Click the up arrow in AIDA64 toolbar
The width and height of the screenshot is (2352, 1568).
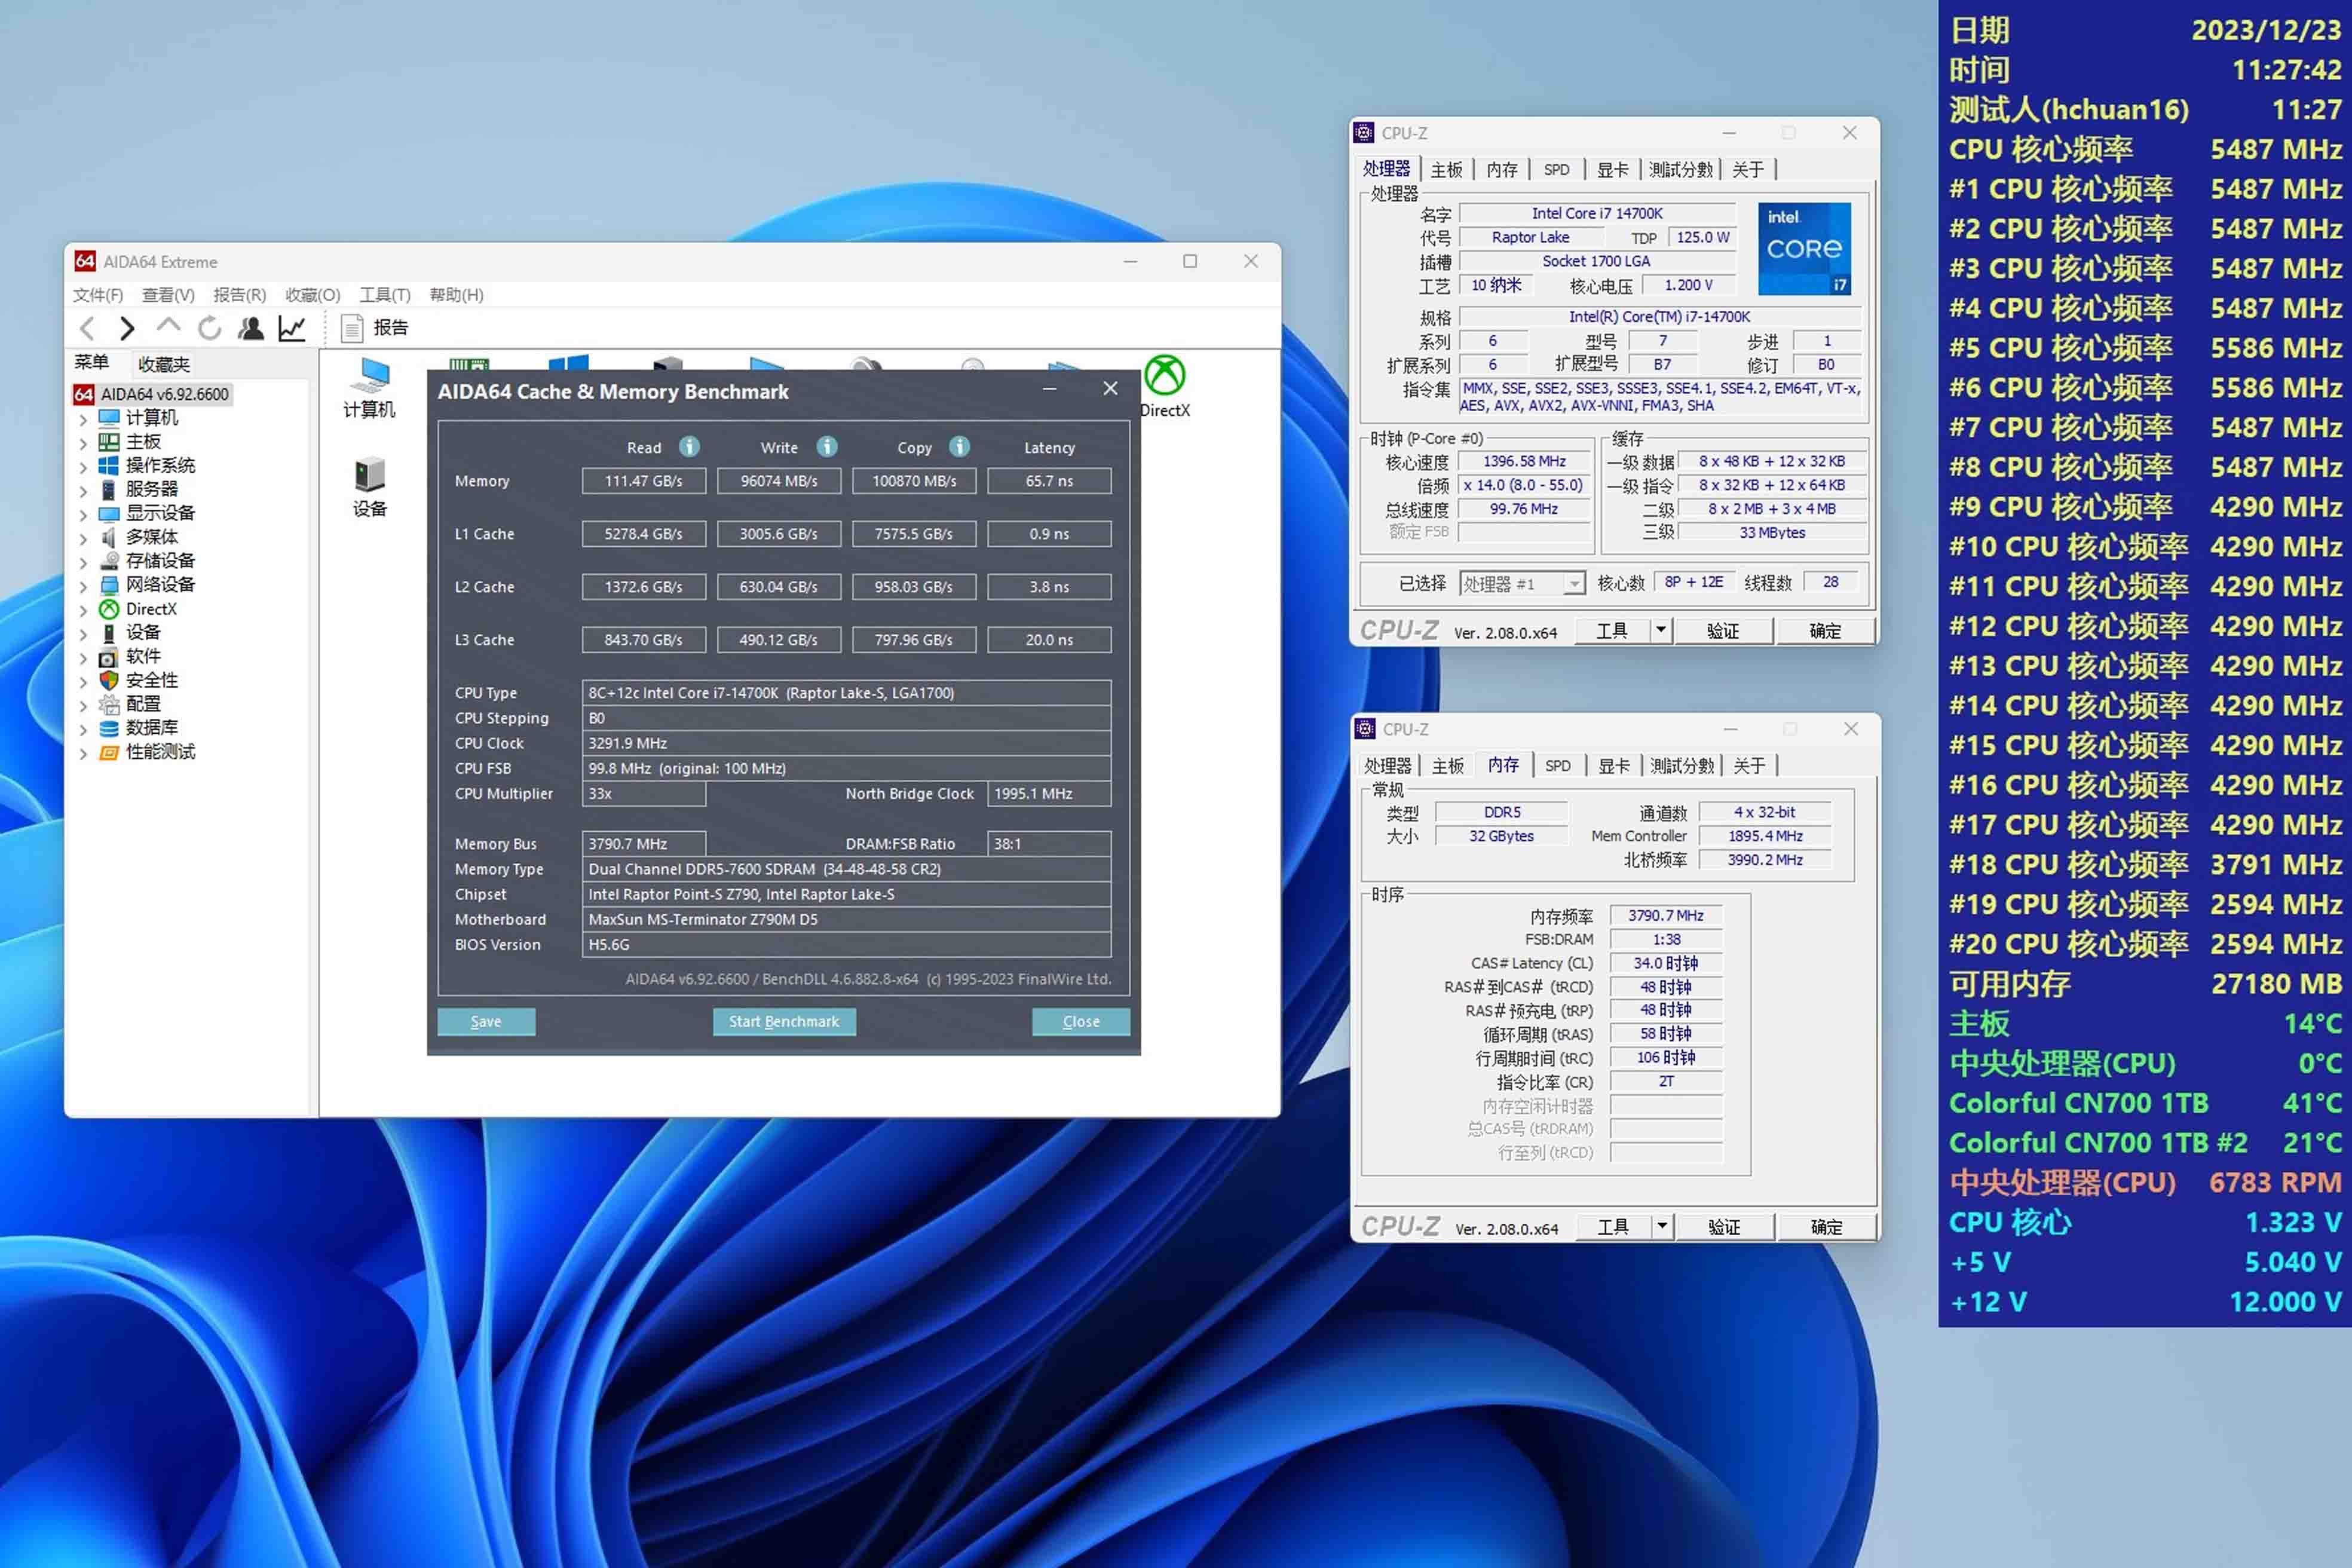(x=168, y=326)
